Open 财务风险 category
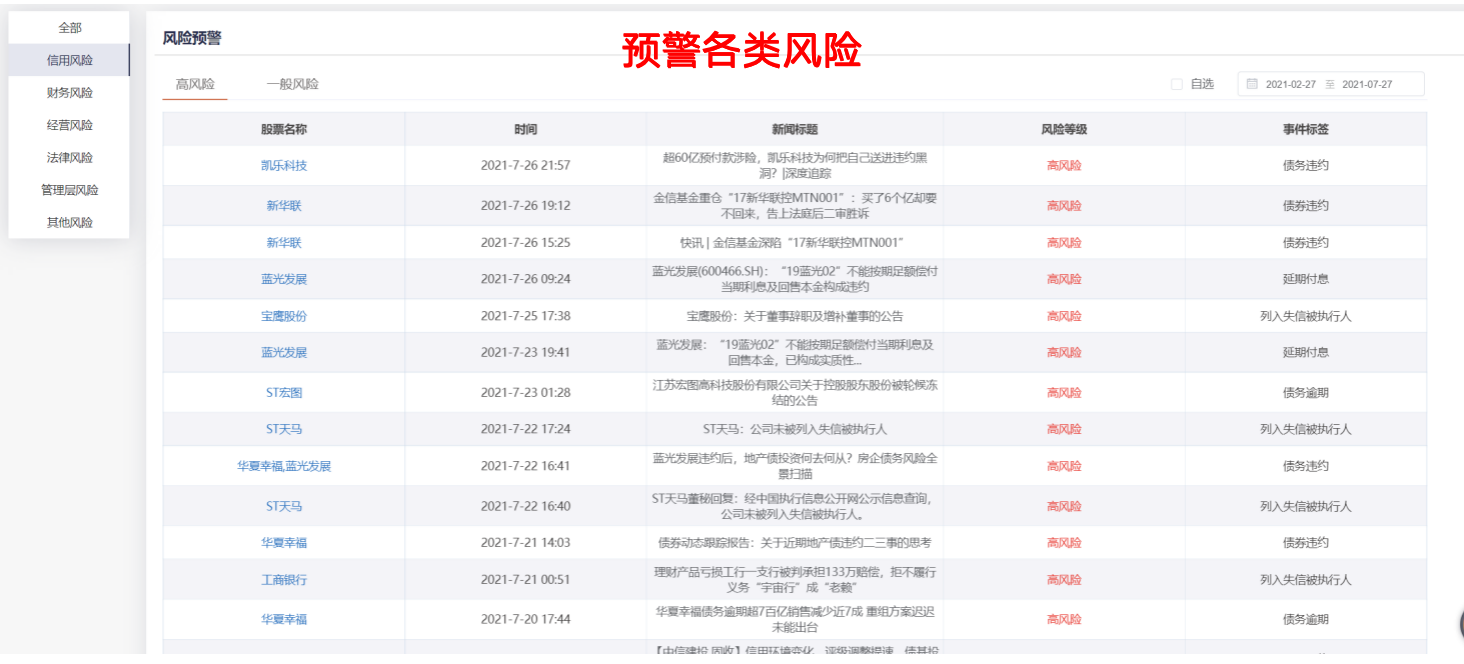This screenshot has height=664, width=1464. (69, 93)
